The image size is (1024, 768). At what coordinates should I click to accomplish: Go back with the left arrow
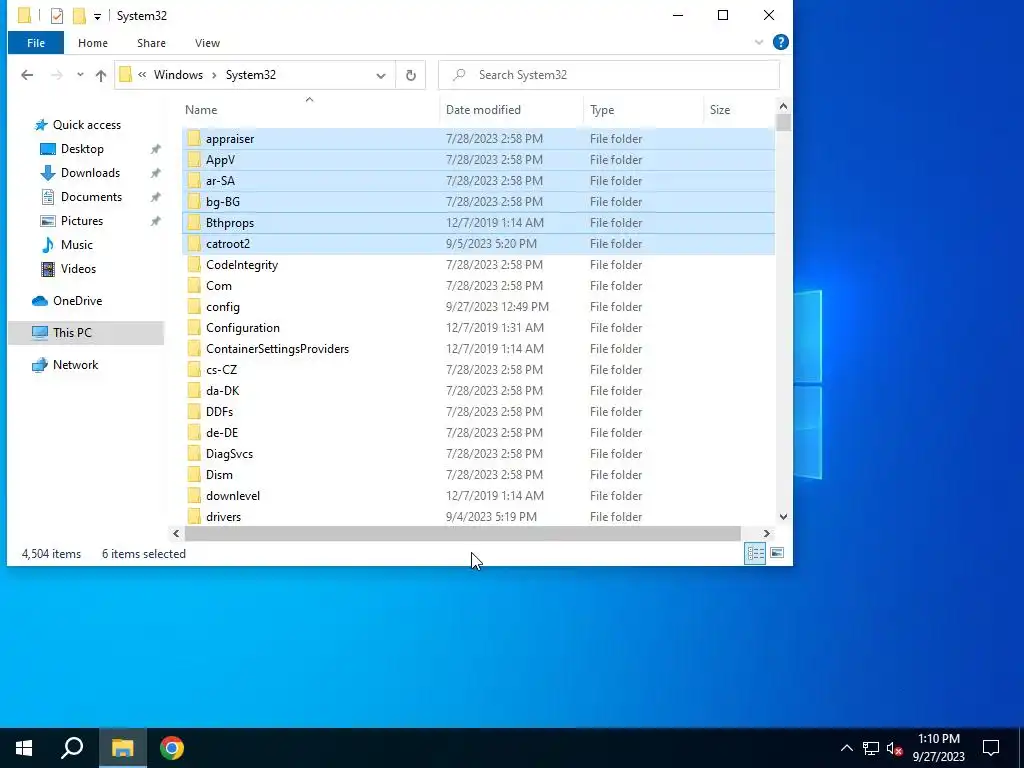[x=27, y=75]
